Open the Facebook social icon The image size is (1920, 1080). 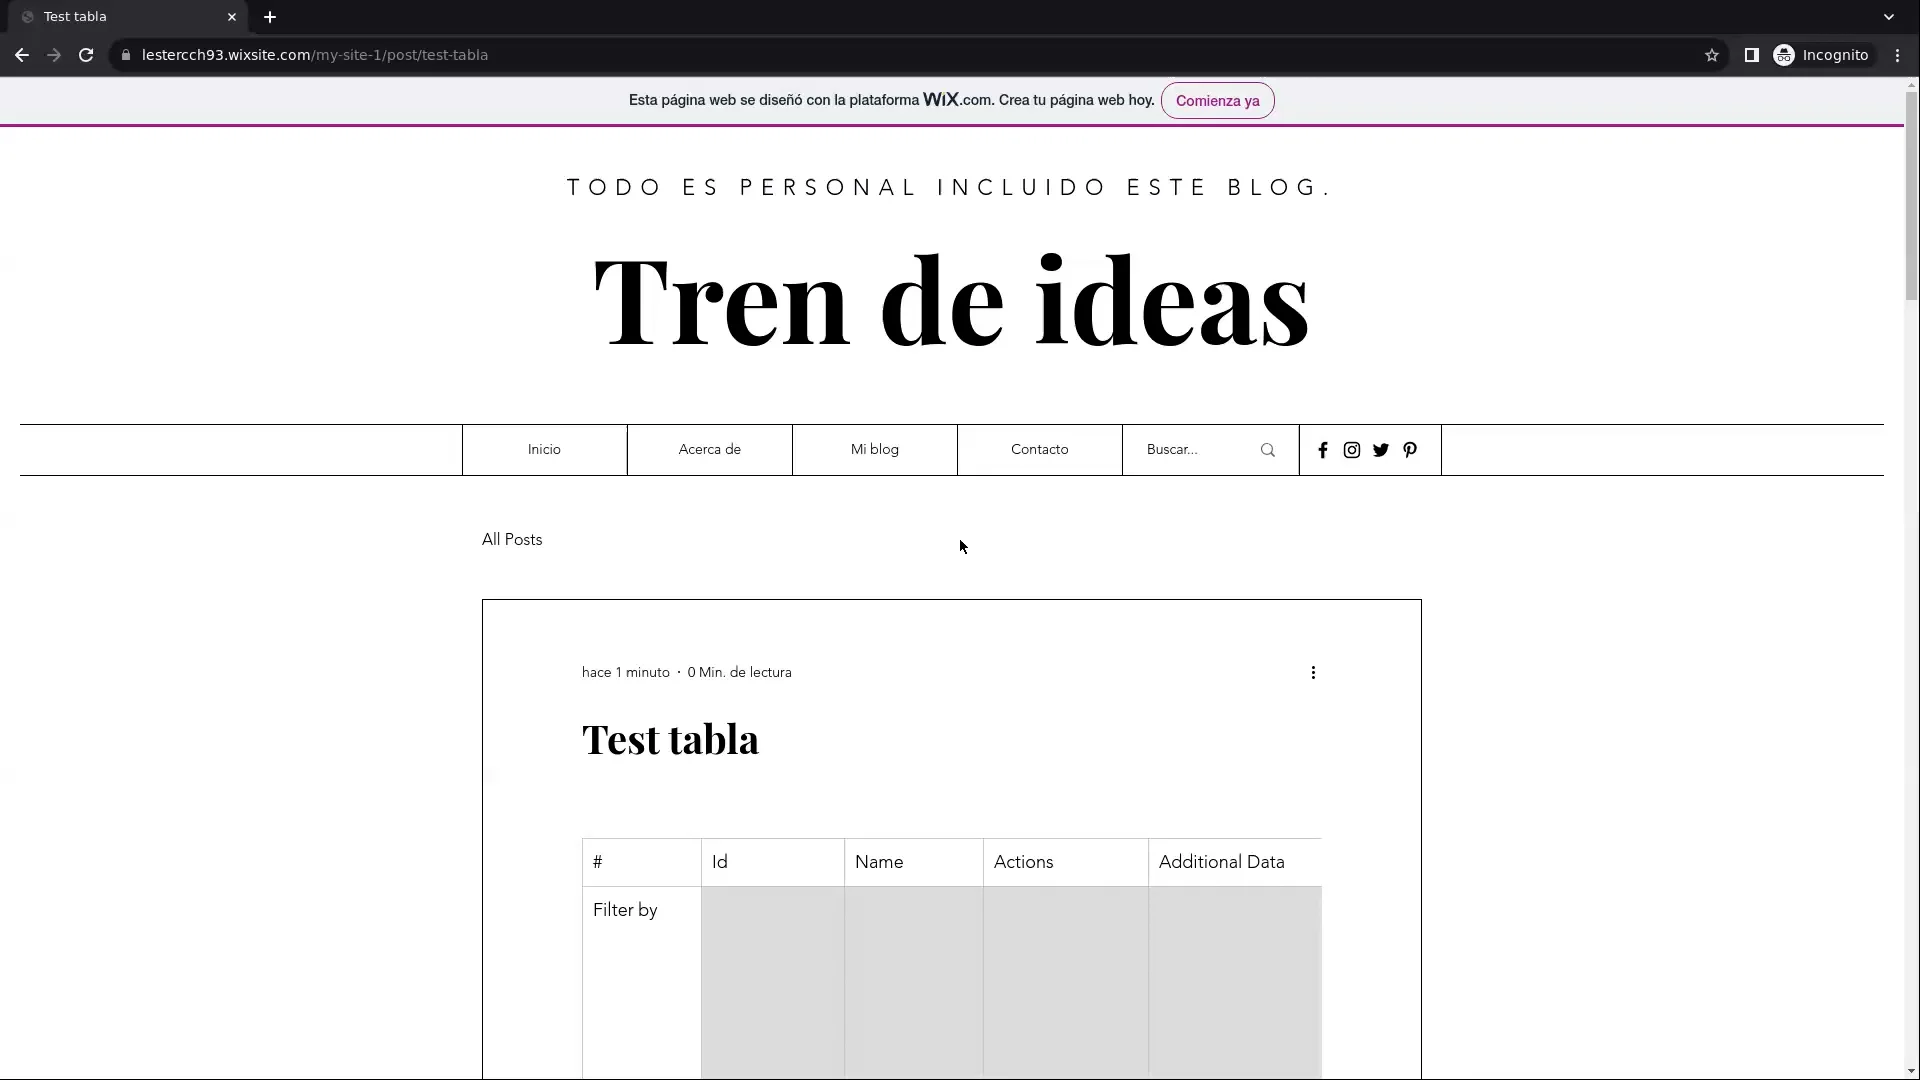(x=1323, y=450)
